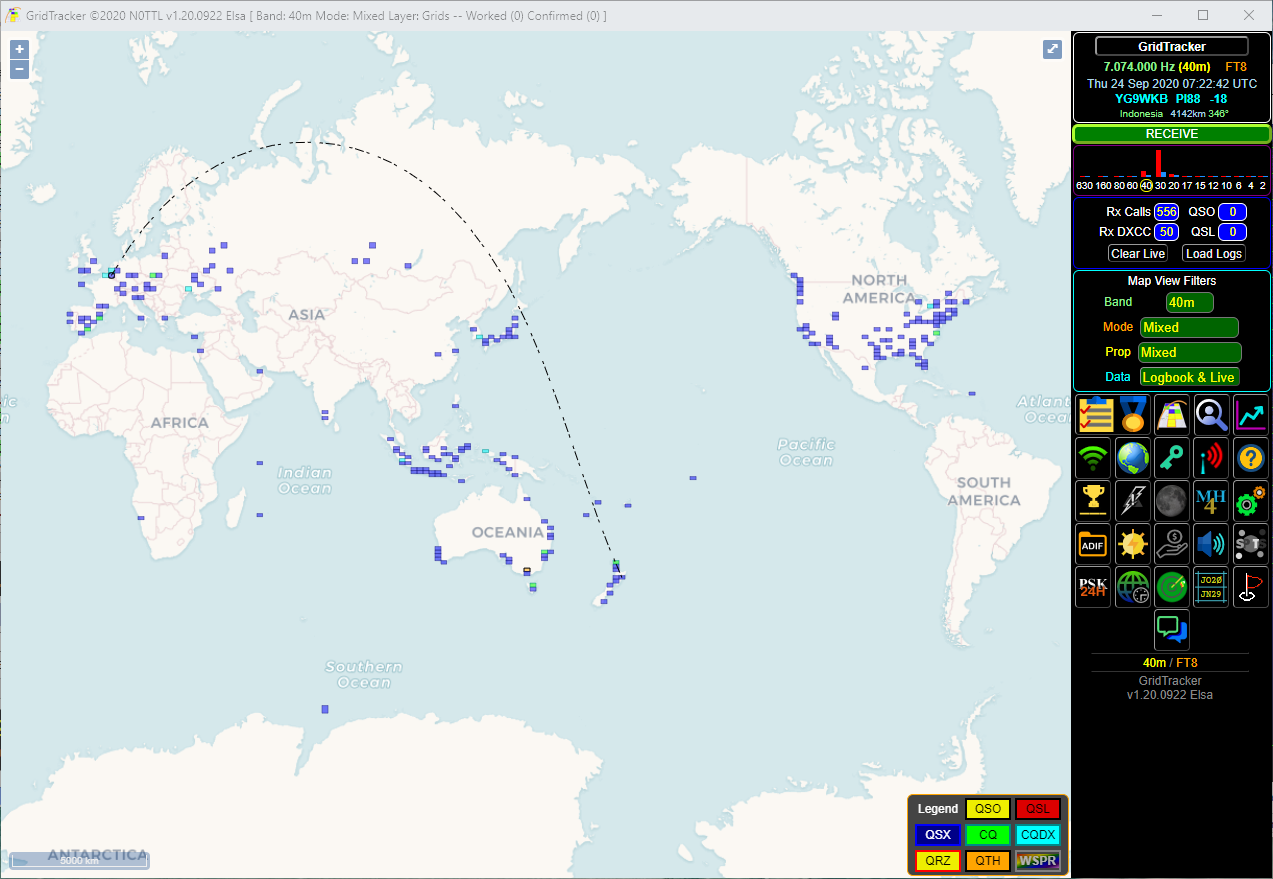Open the Data dropdown showing Logbook & Live
Image resolution: width=1273 pixels, height=879 pixels.
click(x=1189, y=377)
